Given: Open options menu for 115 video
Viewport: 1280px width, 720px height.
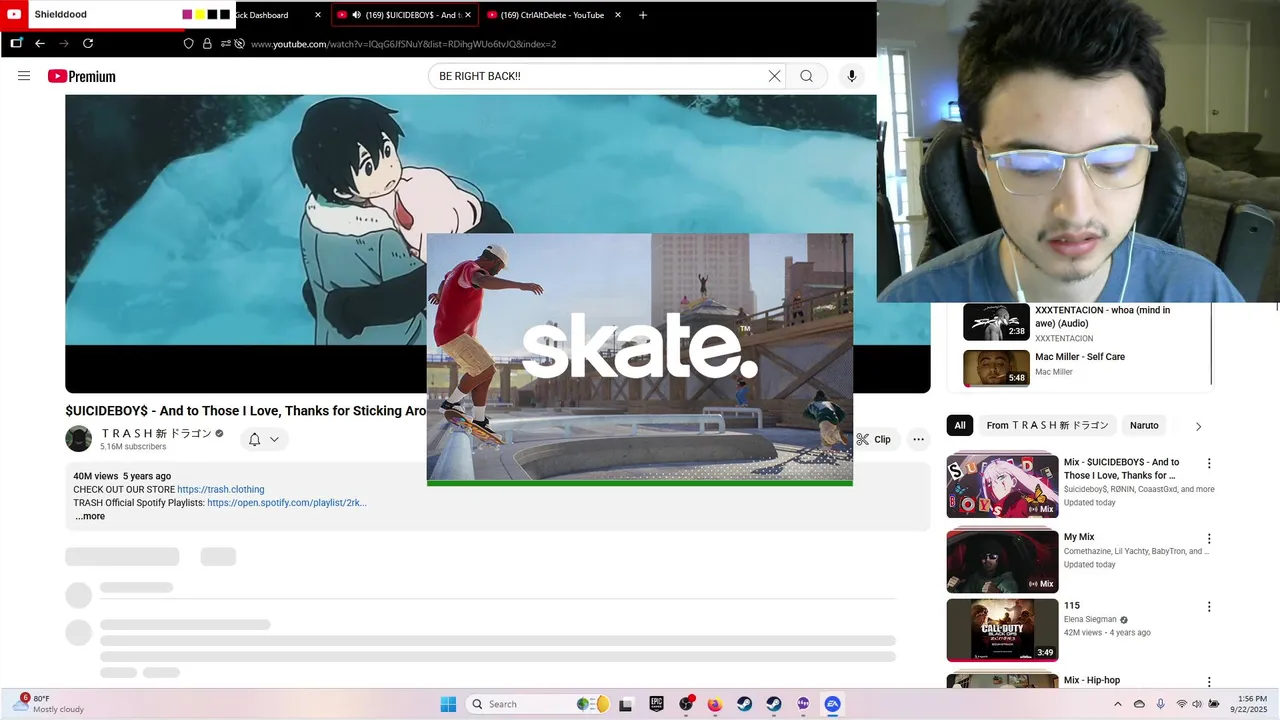Looking at the screenshot, I should point(1209,607).
